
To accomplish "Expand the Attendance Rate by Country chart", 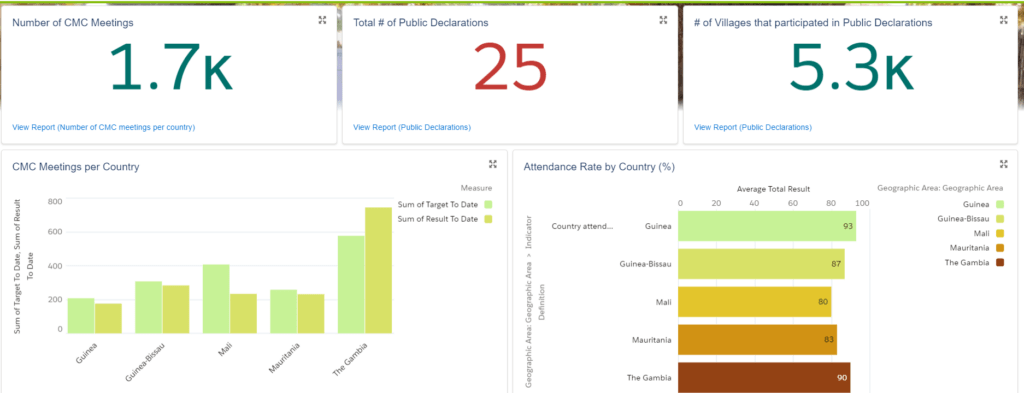I will (x=1004, y=164).
